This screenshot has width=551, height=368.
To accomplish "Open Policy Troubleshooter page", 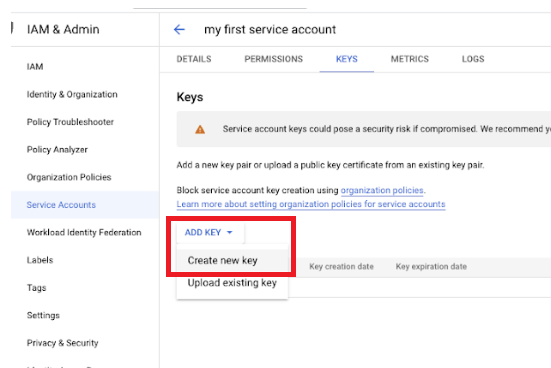I will click(x=70, y=122).
